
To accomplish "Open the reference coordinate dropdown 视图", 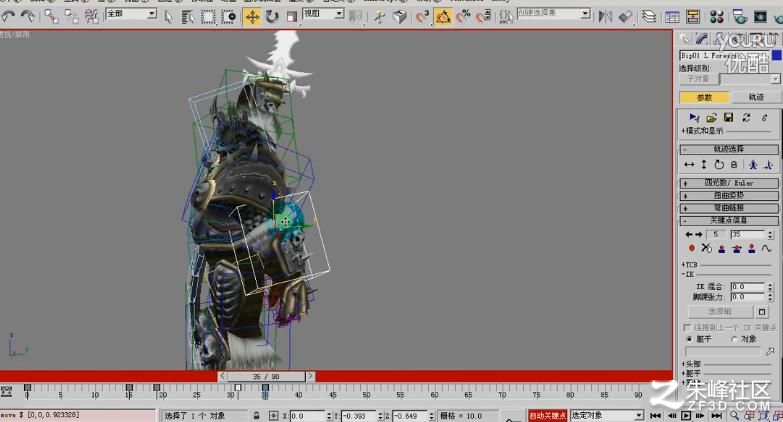I will pyautogui.click(x=324, y=14).
